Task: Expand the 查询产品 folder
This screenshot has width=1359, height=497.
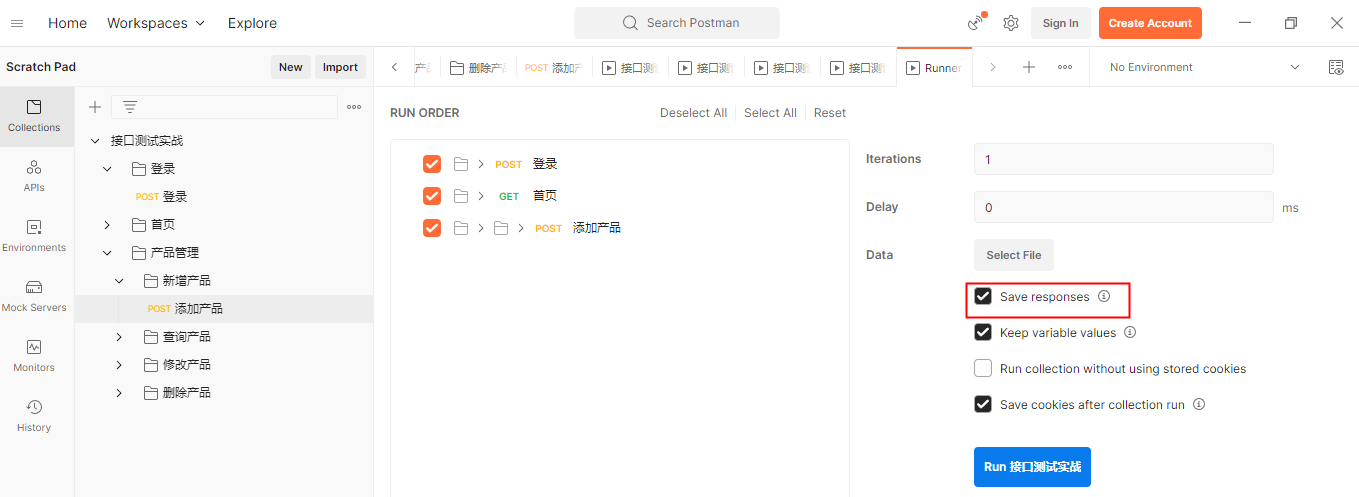Action: click(x=119, y=337)
